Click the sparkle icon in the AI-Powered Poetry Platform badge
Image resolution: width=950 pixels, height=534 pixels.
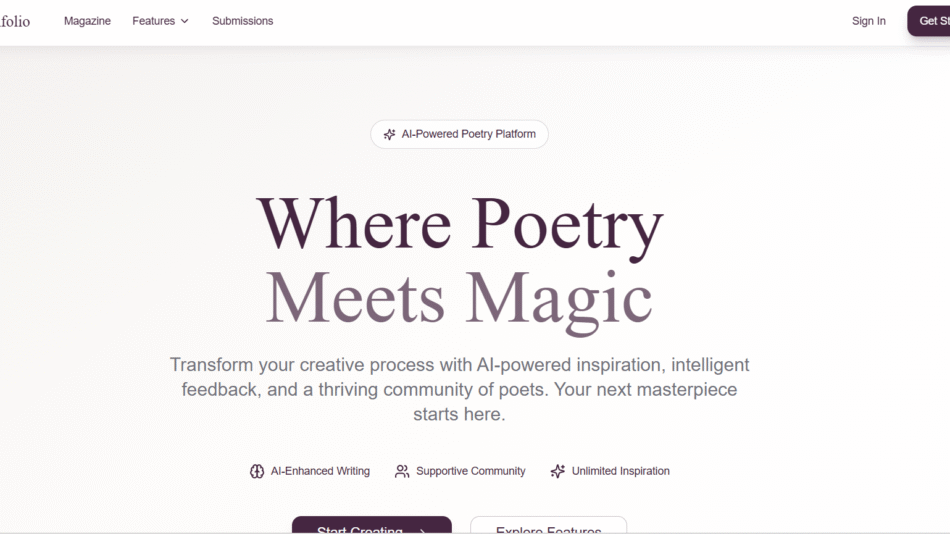[389, 135]
